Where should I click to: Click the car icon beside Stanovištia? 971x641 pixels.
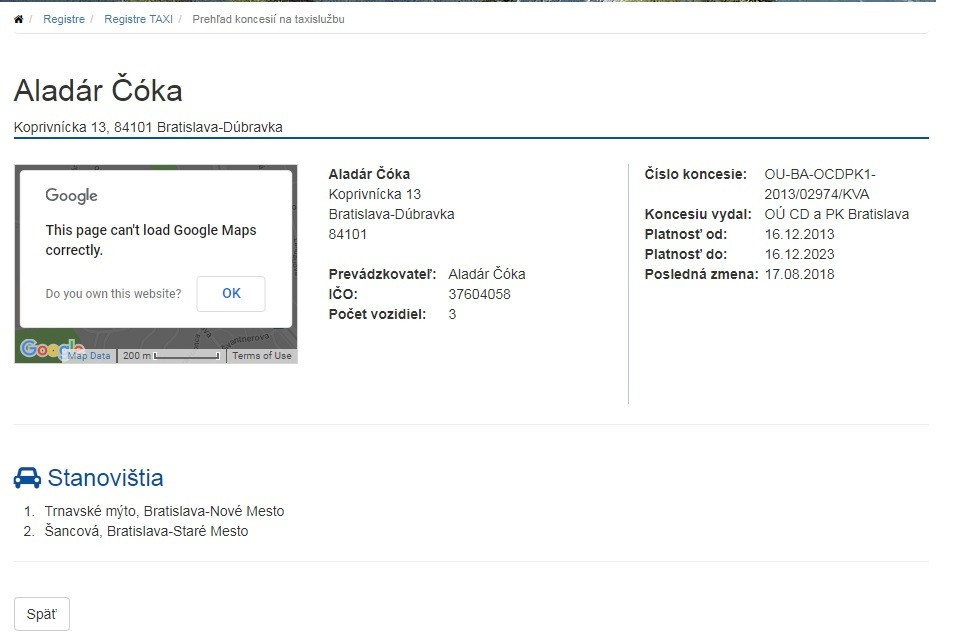(x=27, y=478)
